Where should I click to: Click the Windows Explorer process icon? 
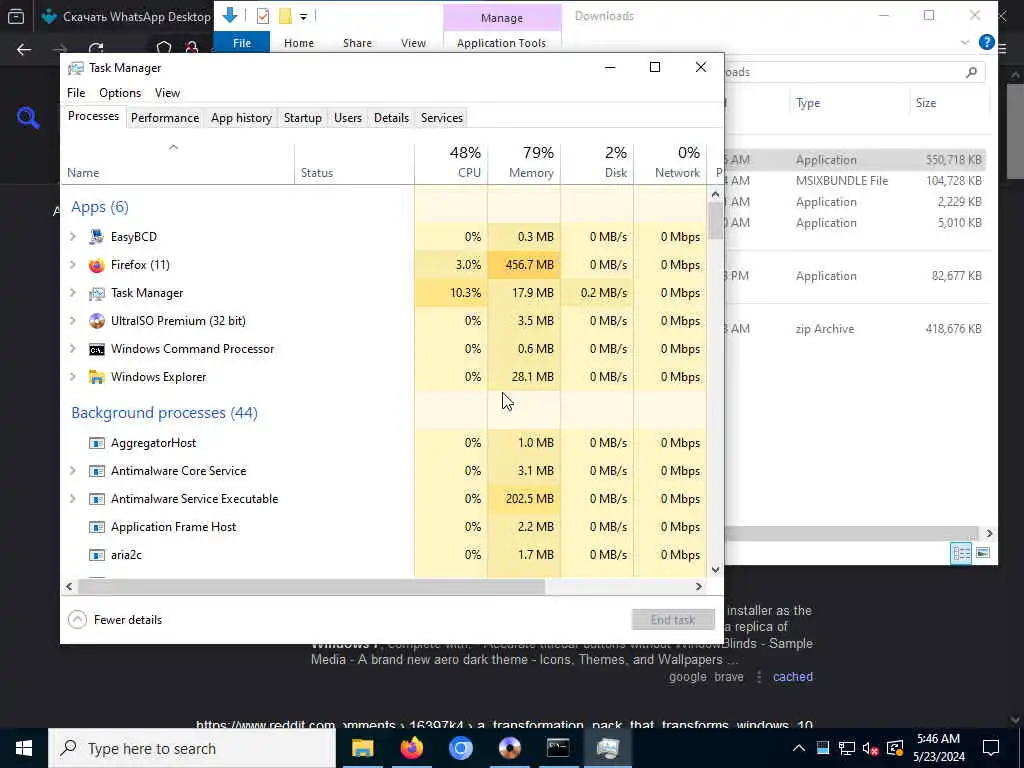tap(97, 377)
